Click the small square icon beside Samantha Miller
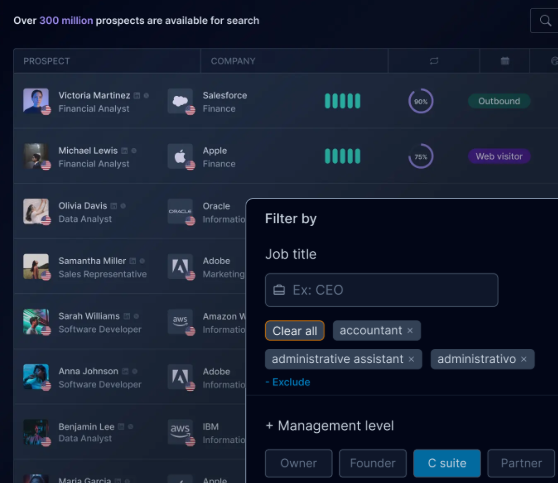 [x=133, y=261]
